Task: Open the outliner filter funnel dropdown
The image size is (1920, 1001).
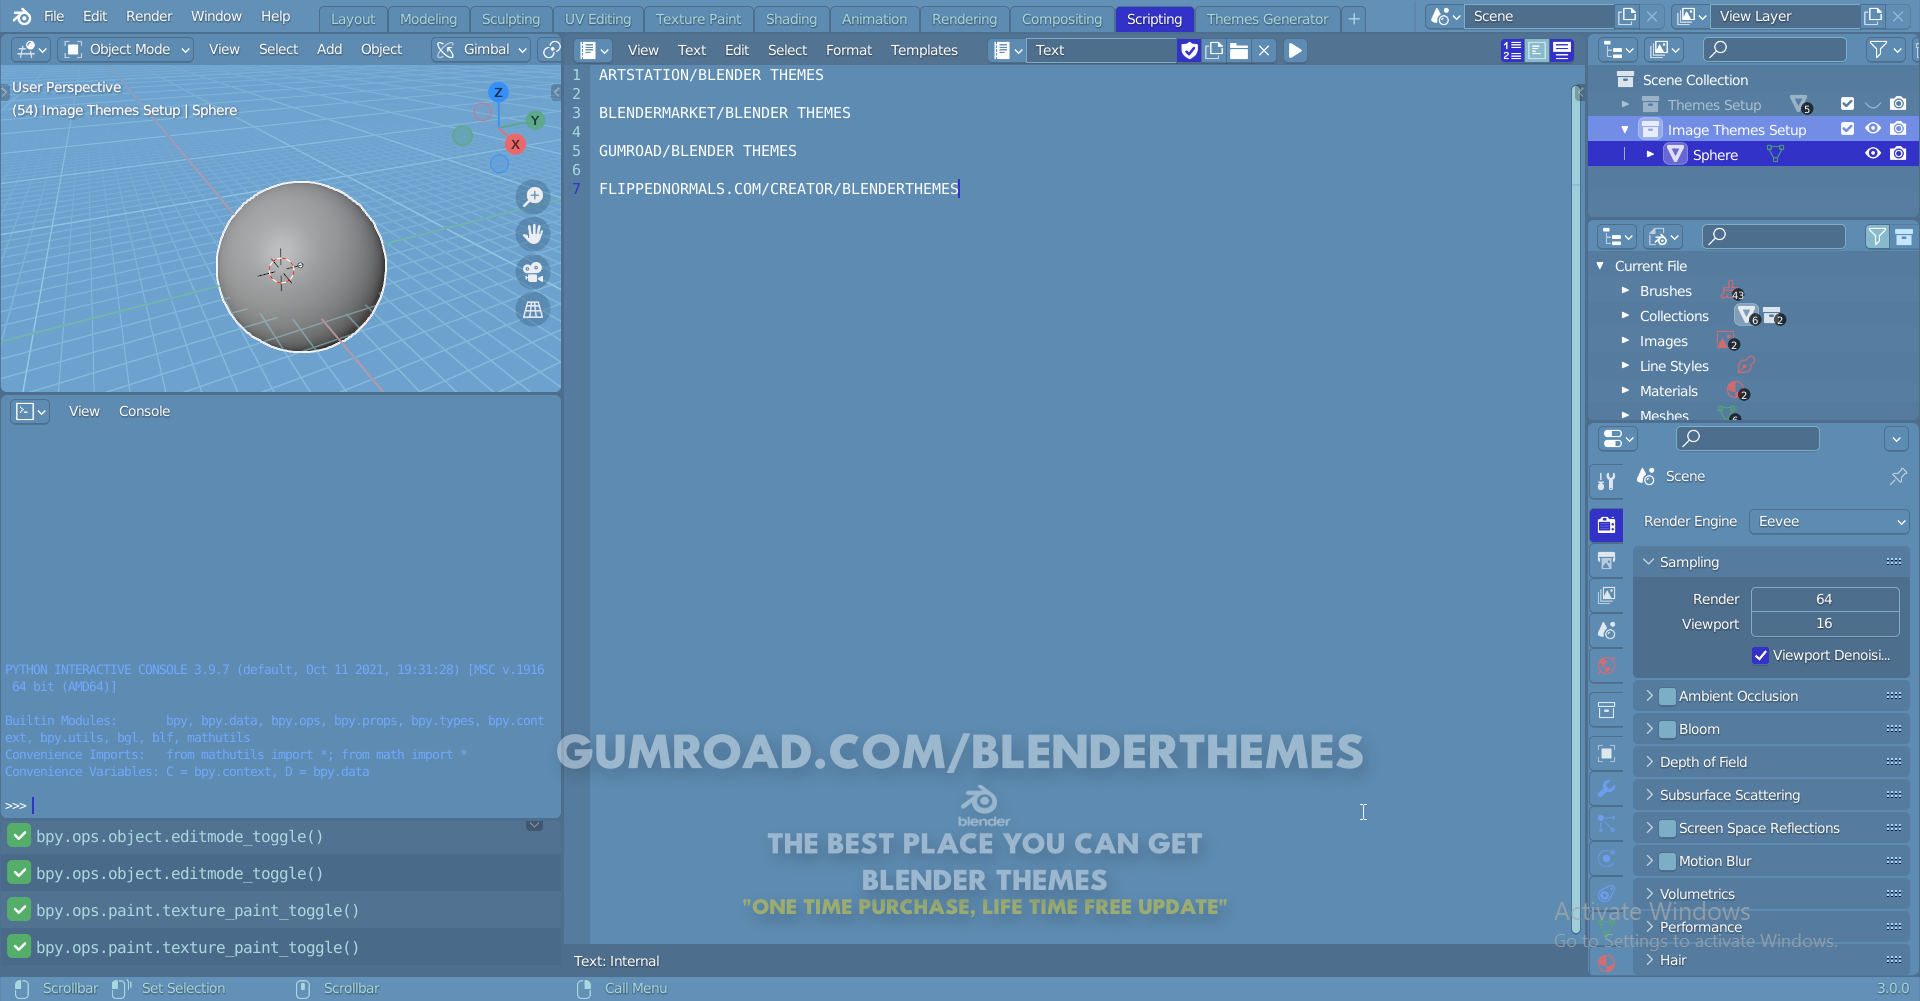Action: [1884, 49]
